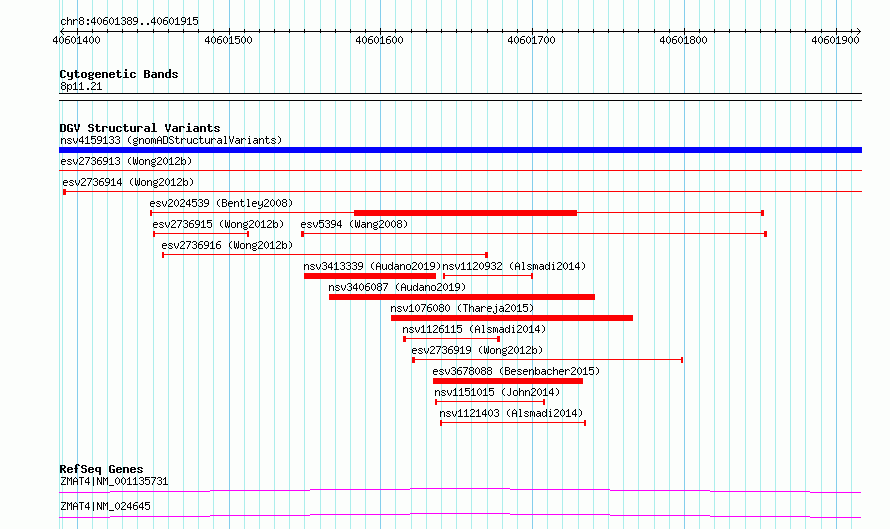The height and width of the screenshot is (529, 890).
Task: Select nsv1126115 (Alsmadi2014) variant label
Action: (474, 329)
